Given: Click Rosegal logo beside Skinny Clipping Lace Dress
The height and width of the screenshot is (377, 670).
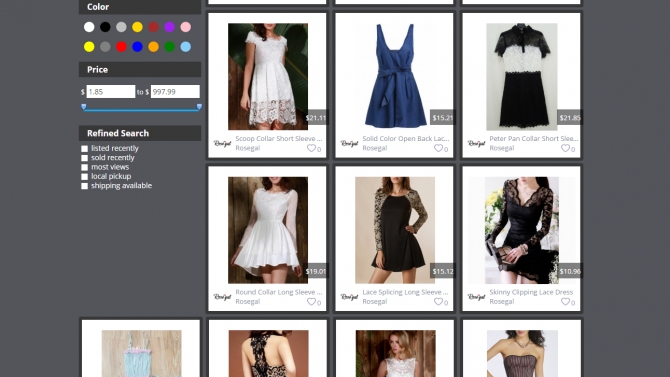Looking at the screenshot, I should (x=476, y=297).
